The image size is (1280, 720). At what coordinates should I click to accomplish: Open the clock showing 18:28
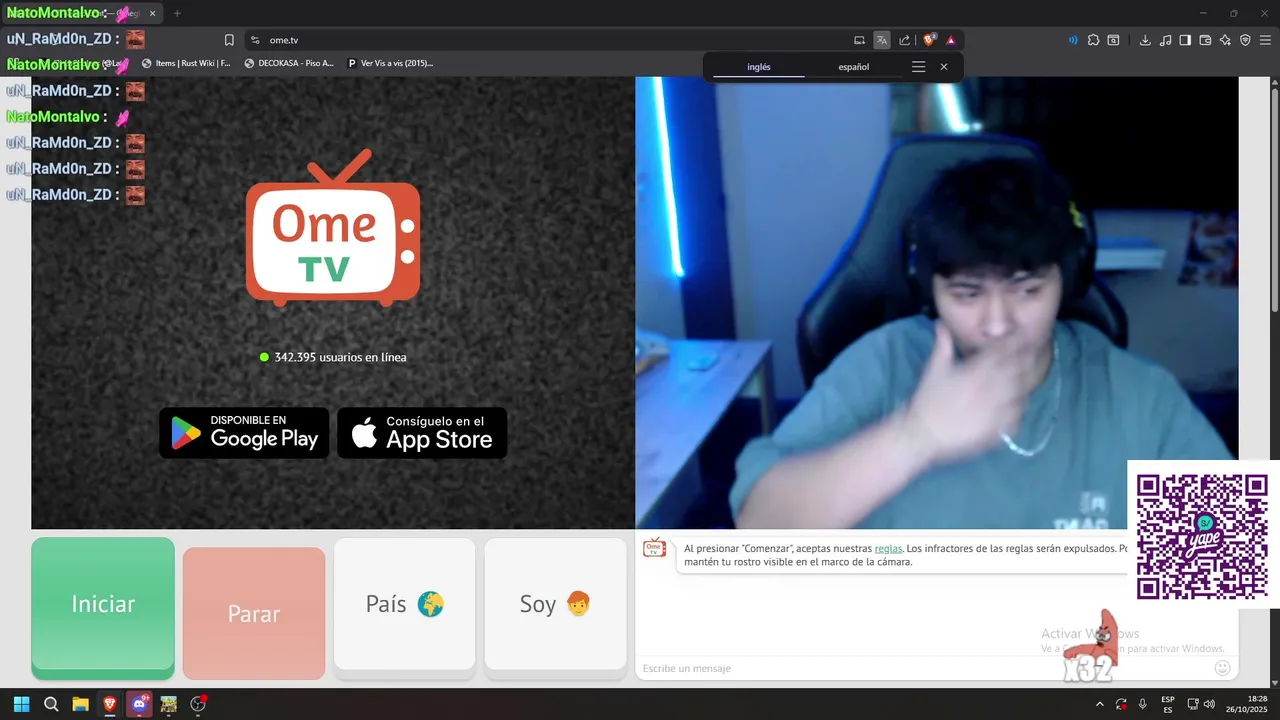click(x=1247, y=704)
